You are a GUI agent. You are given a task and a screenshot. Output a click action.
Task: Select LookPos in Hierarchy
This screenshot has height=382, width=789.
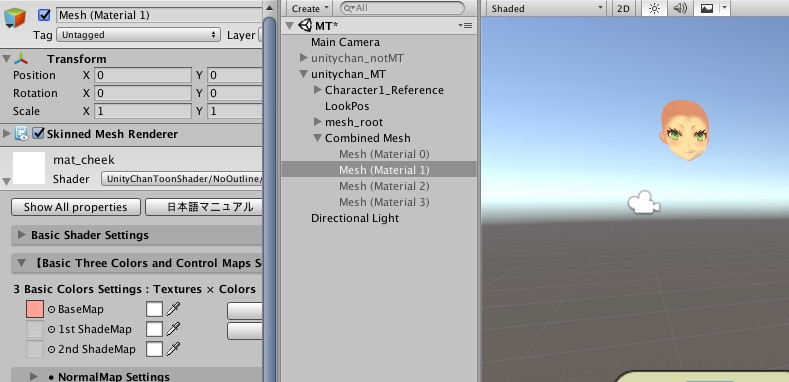(x=347, y=106)
